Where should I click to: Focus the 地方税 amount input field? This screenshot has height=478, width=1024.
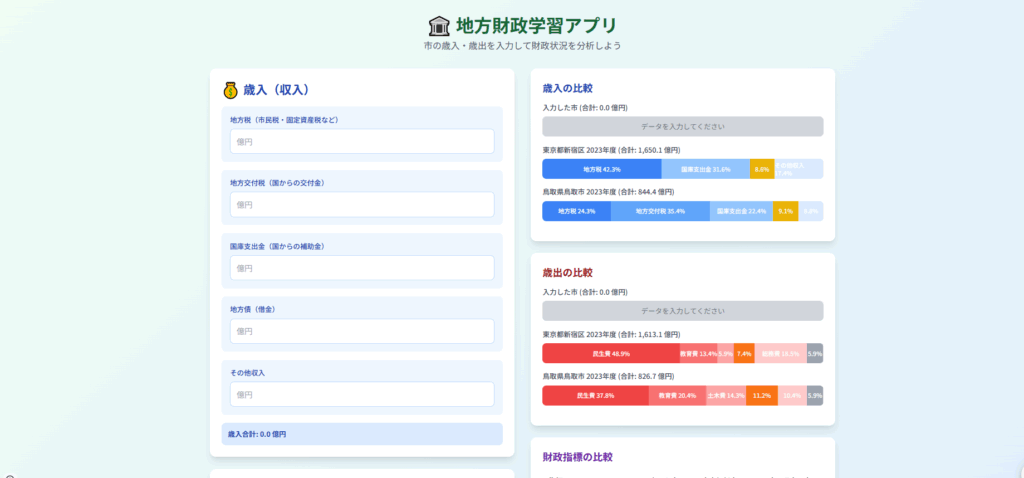pos(361,142)
